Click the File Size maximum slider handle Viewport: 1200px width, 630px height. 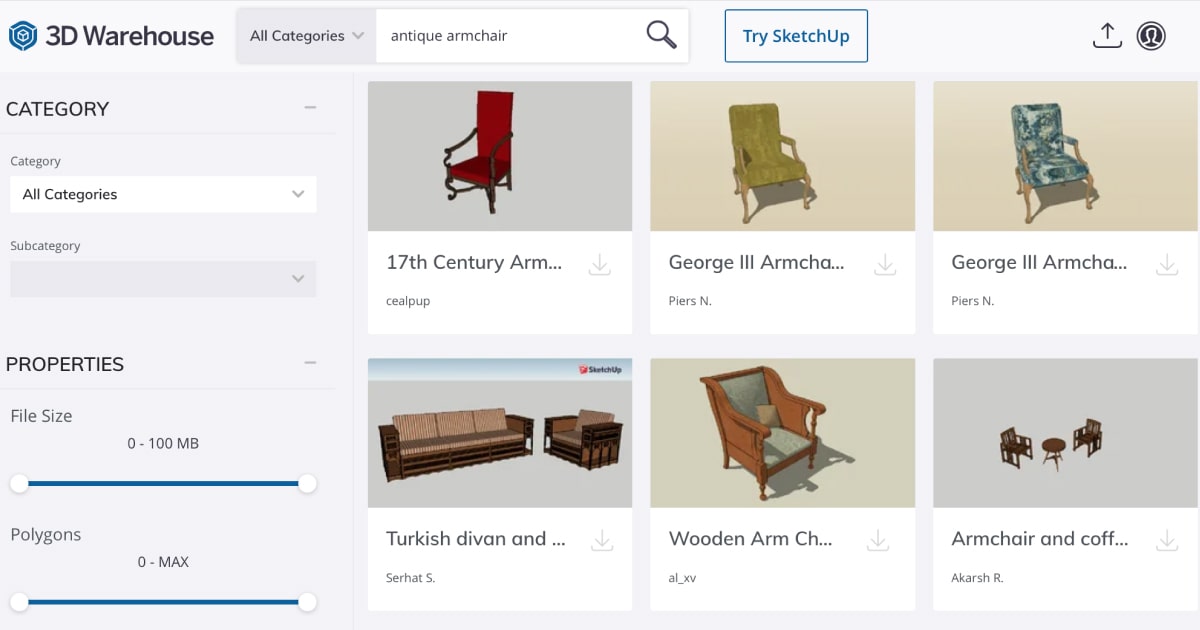pos(307,484)
